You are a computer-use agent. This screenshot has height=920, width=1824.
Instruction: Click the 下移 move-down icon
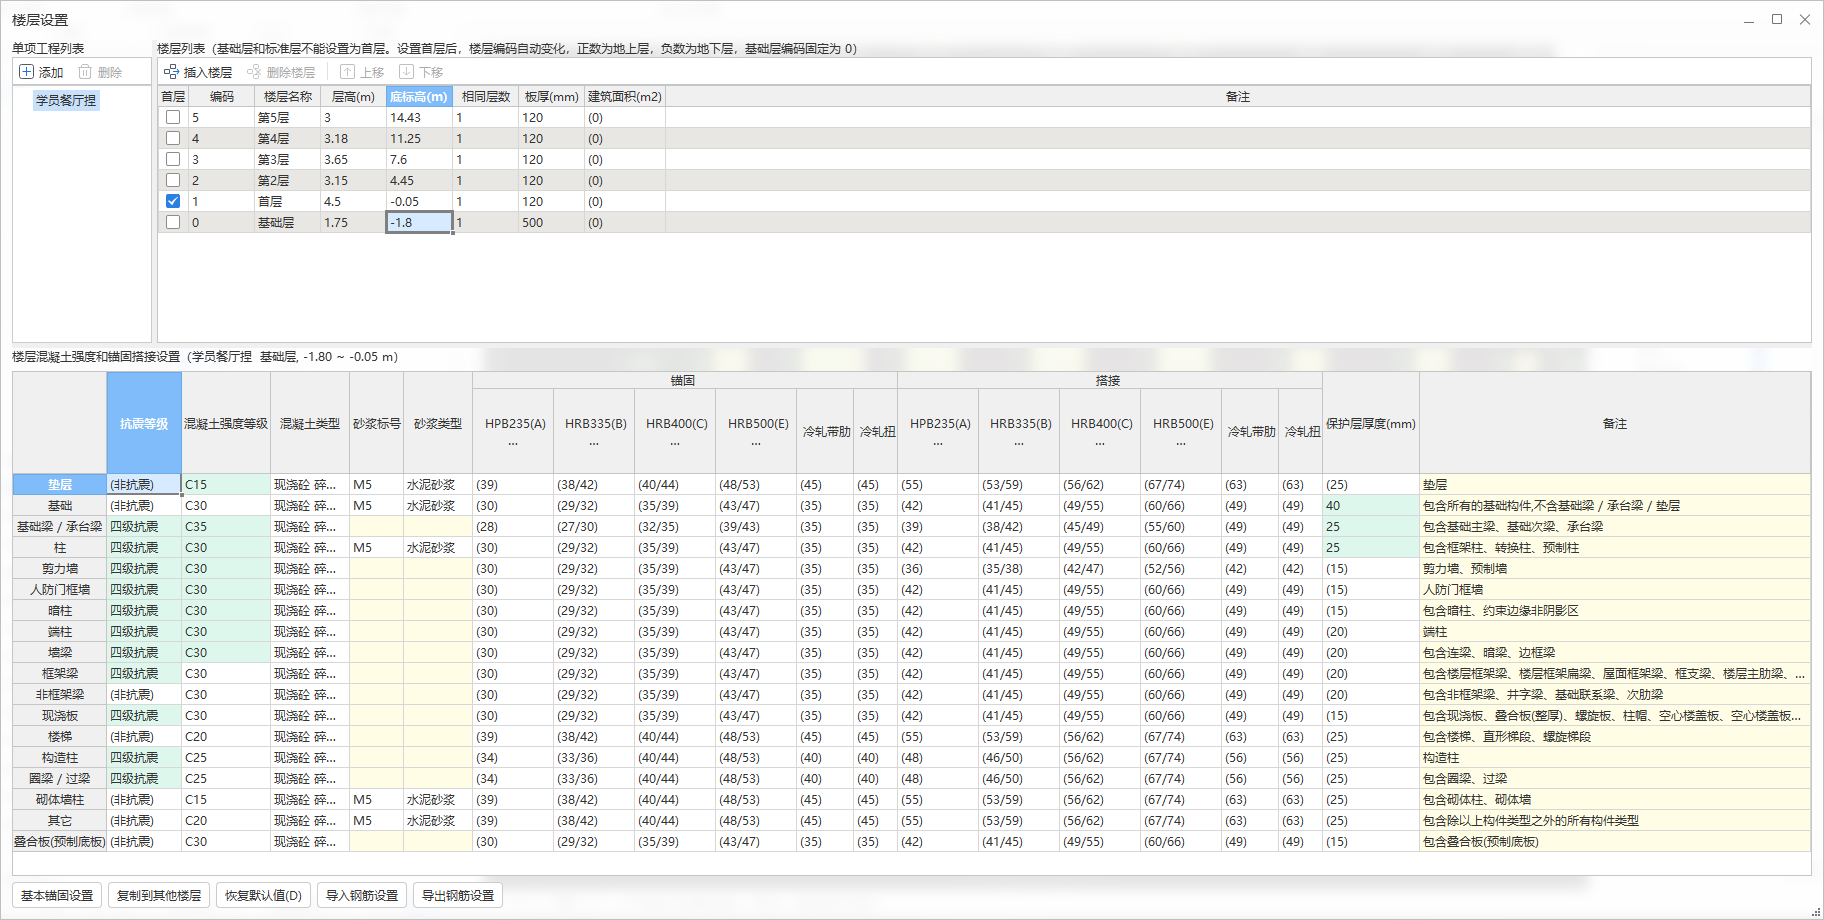406,72
